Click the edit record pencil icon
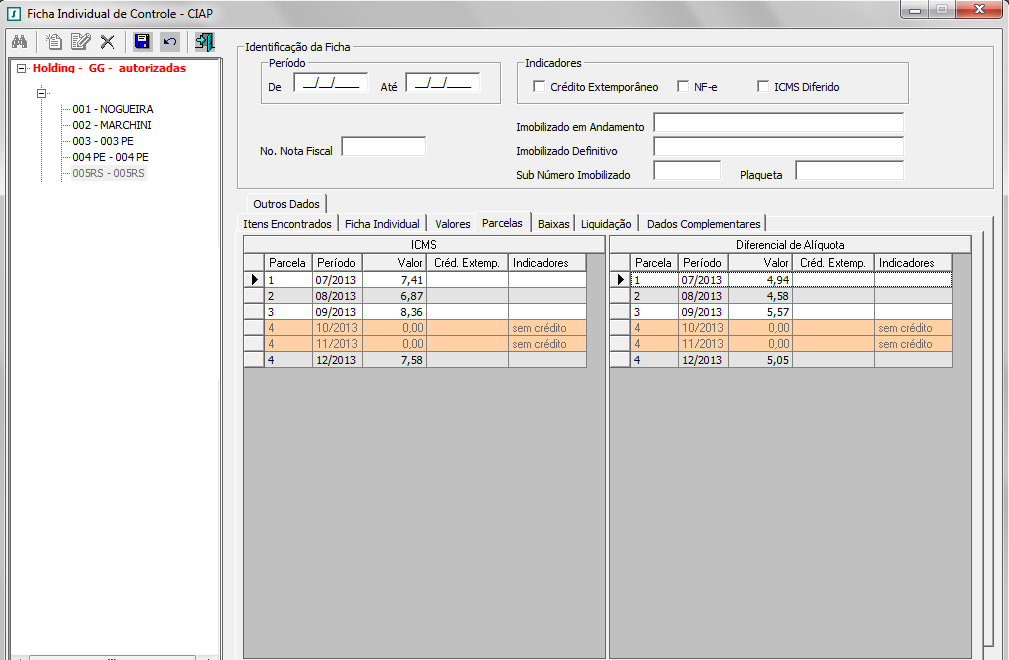The height and width of the screenshot is (660, 1009). (x=80, y=42)
